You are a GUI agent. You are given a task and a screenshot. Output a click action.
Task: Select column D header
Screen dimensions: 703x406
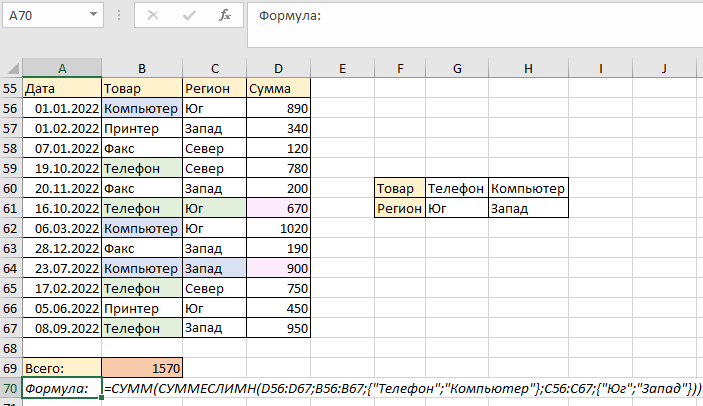[277, 68]
